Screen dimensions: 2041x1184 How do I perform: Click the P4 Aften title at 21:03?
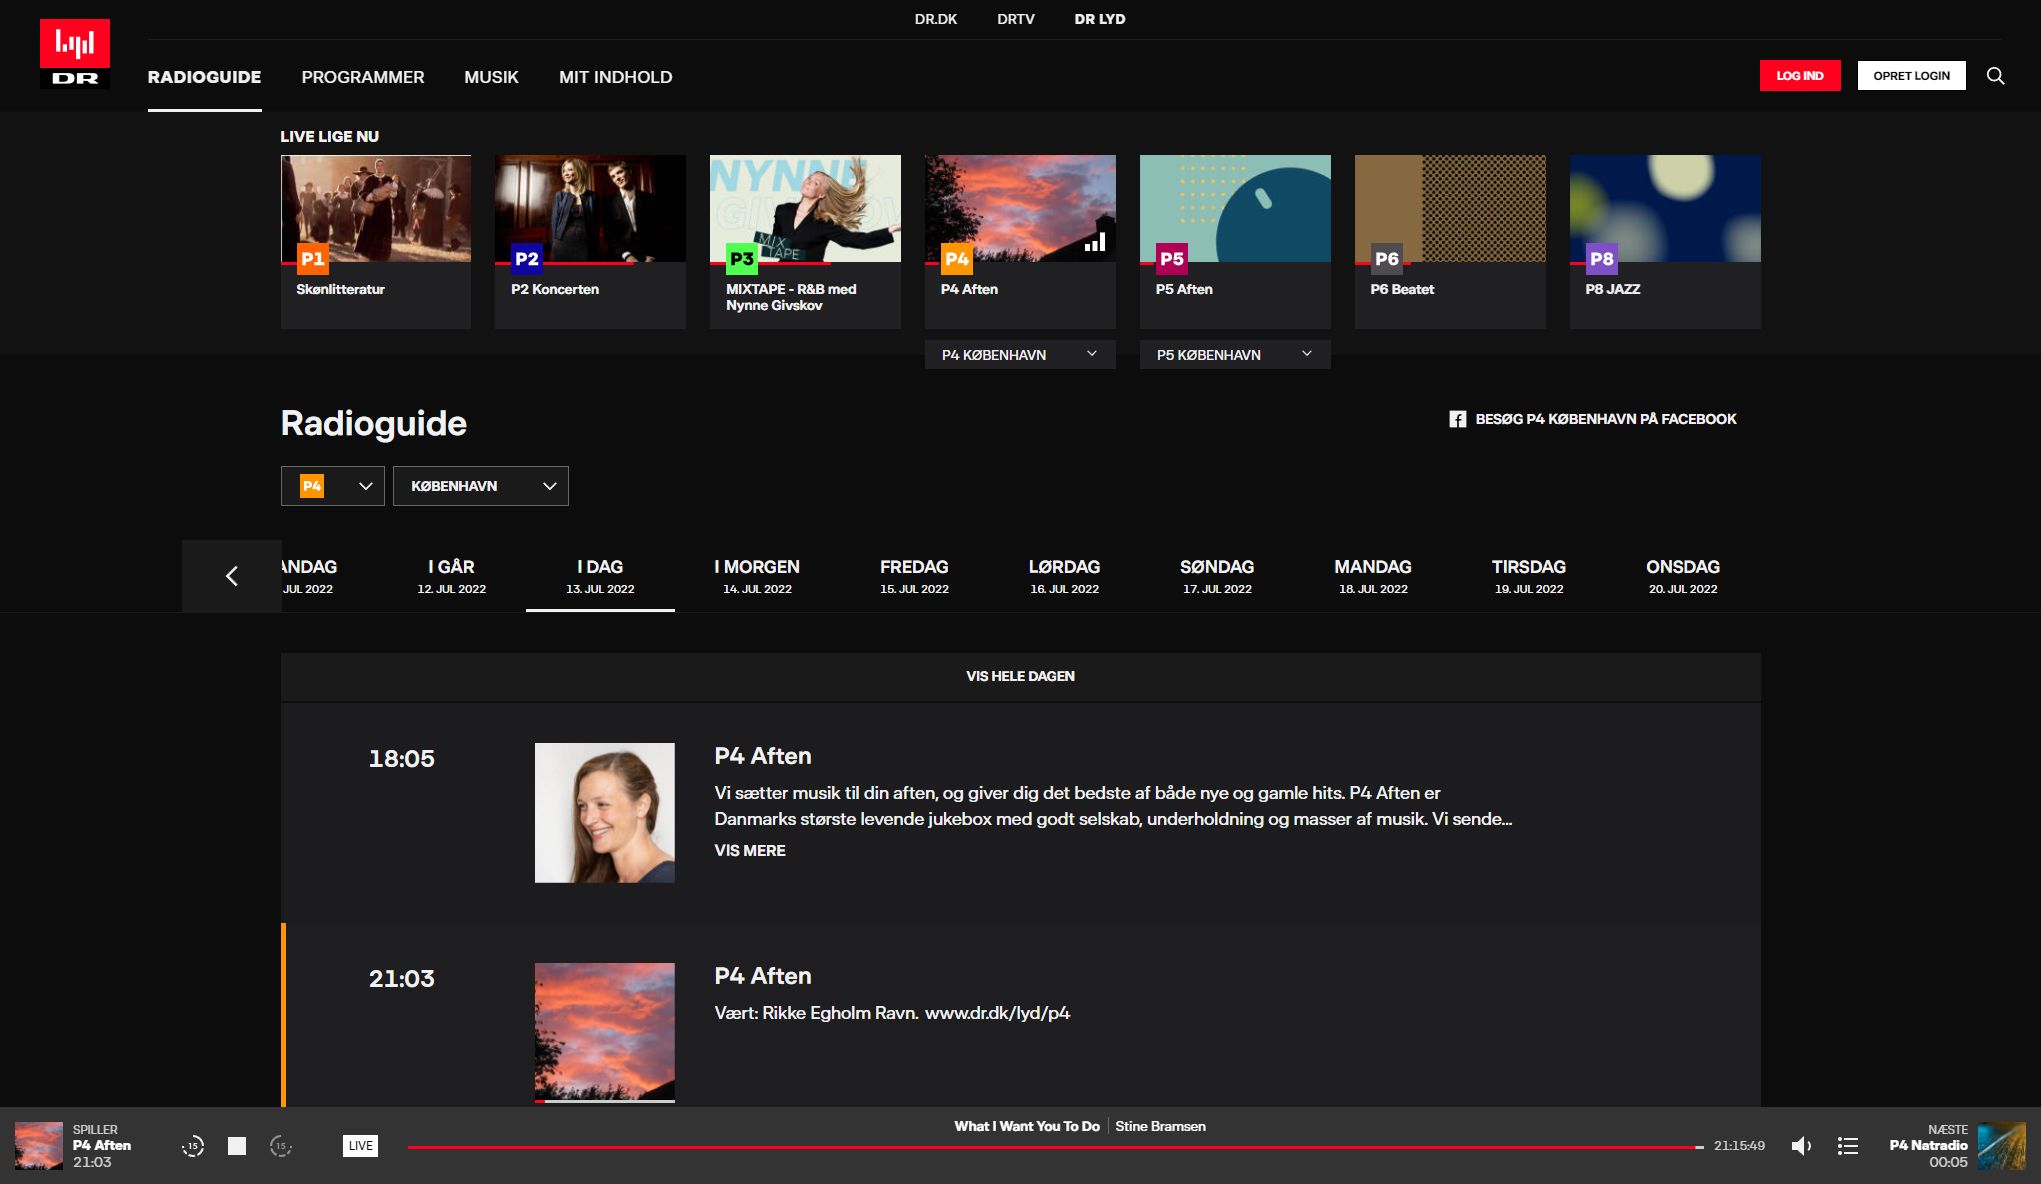(x=763, y=977)
